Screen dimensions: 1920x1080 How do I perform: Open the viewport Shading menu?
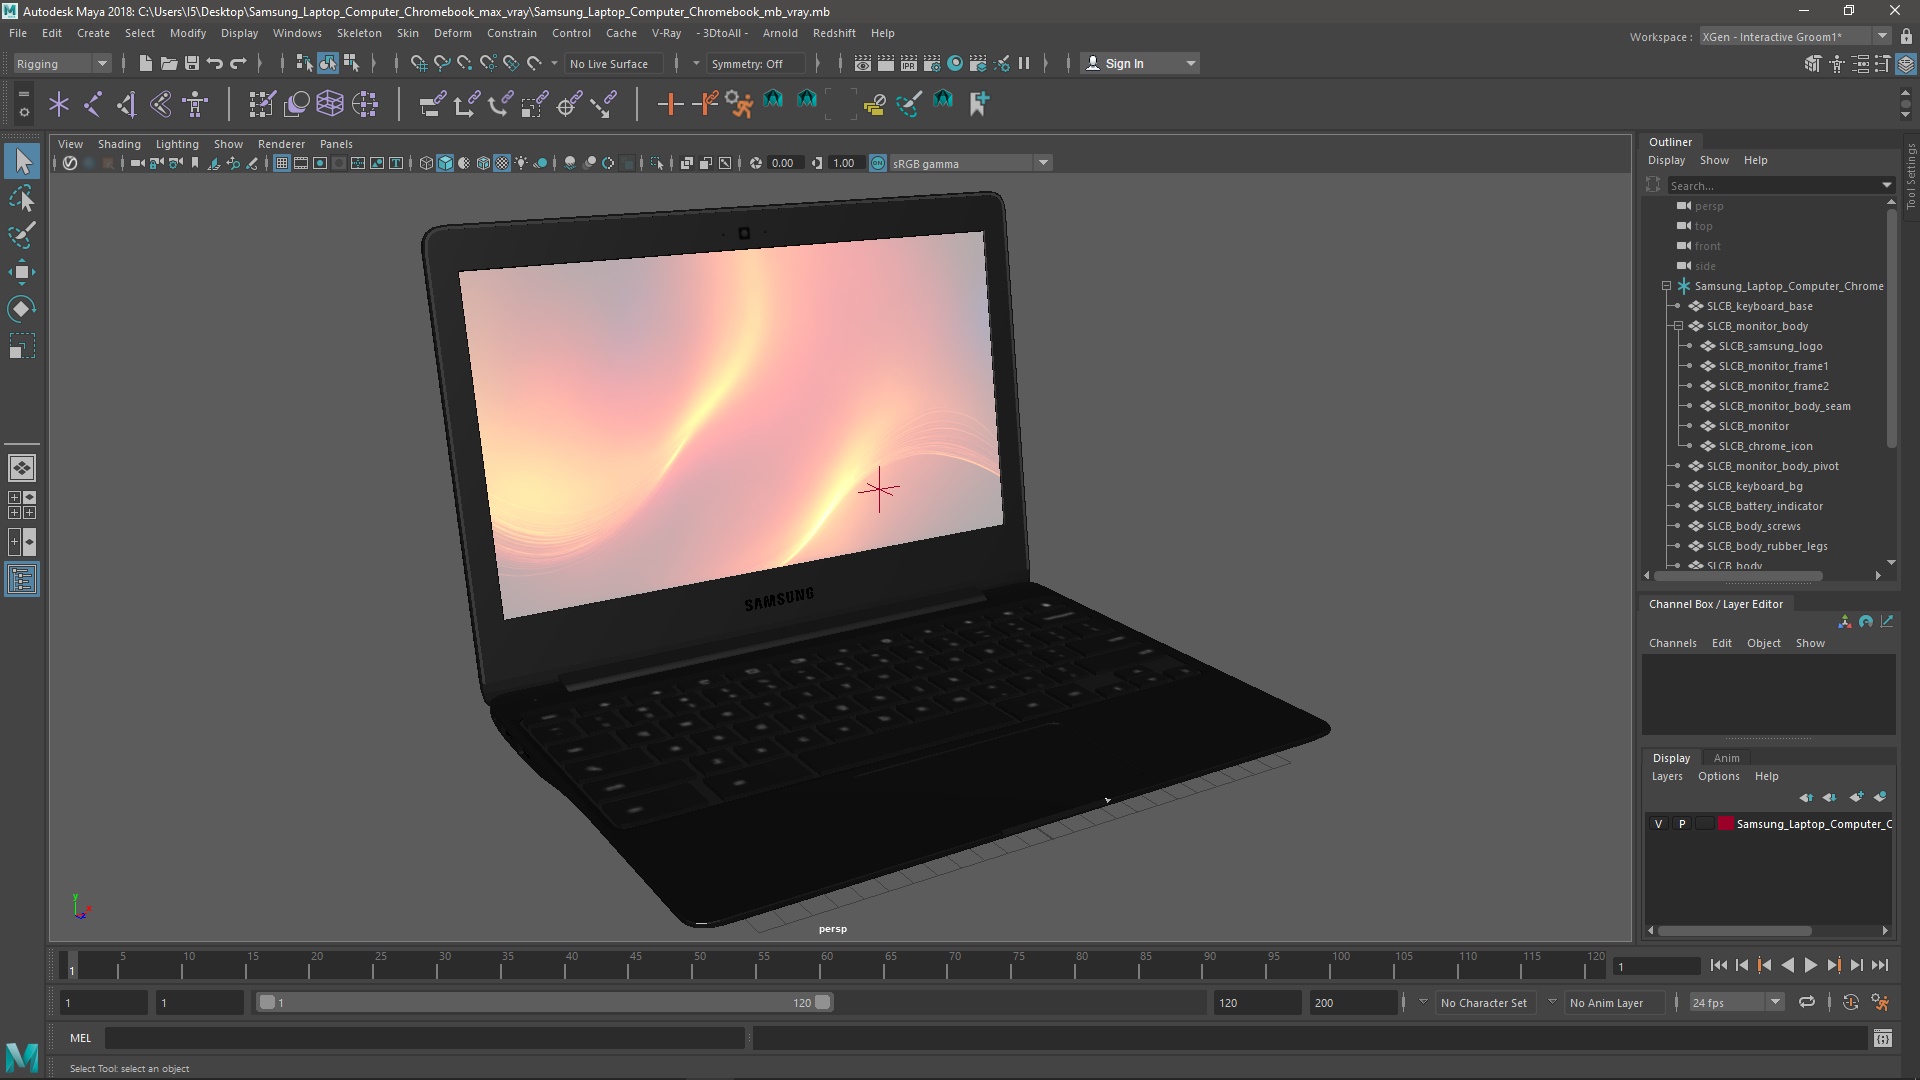click(119, 144)
